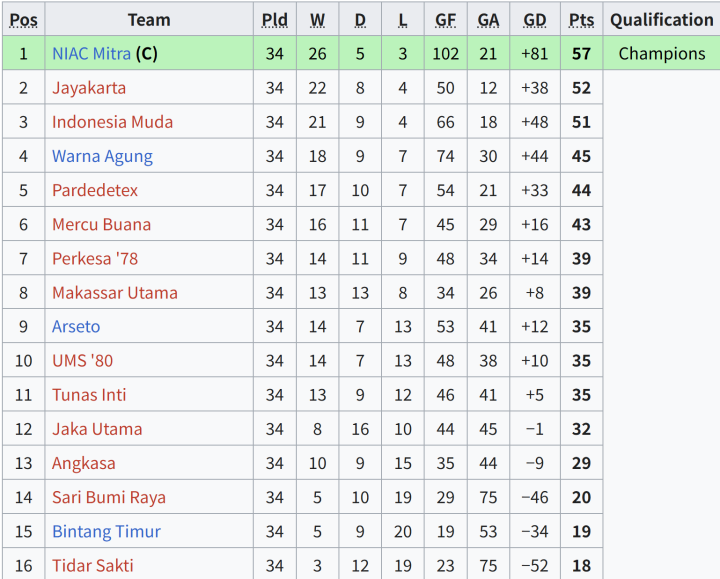Click the Pts column header abbreviation

click(581, 20)
